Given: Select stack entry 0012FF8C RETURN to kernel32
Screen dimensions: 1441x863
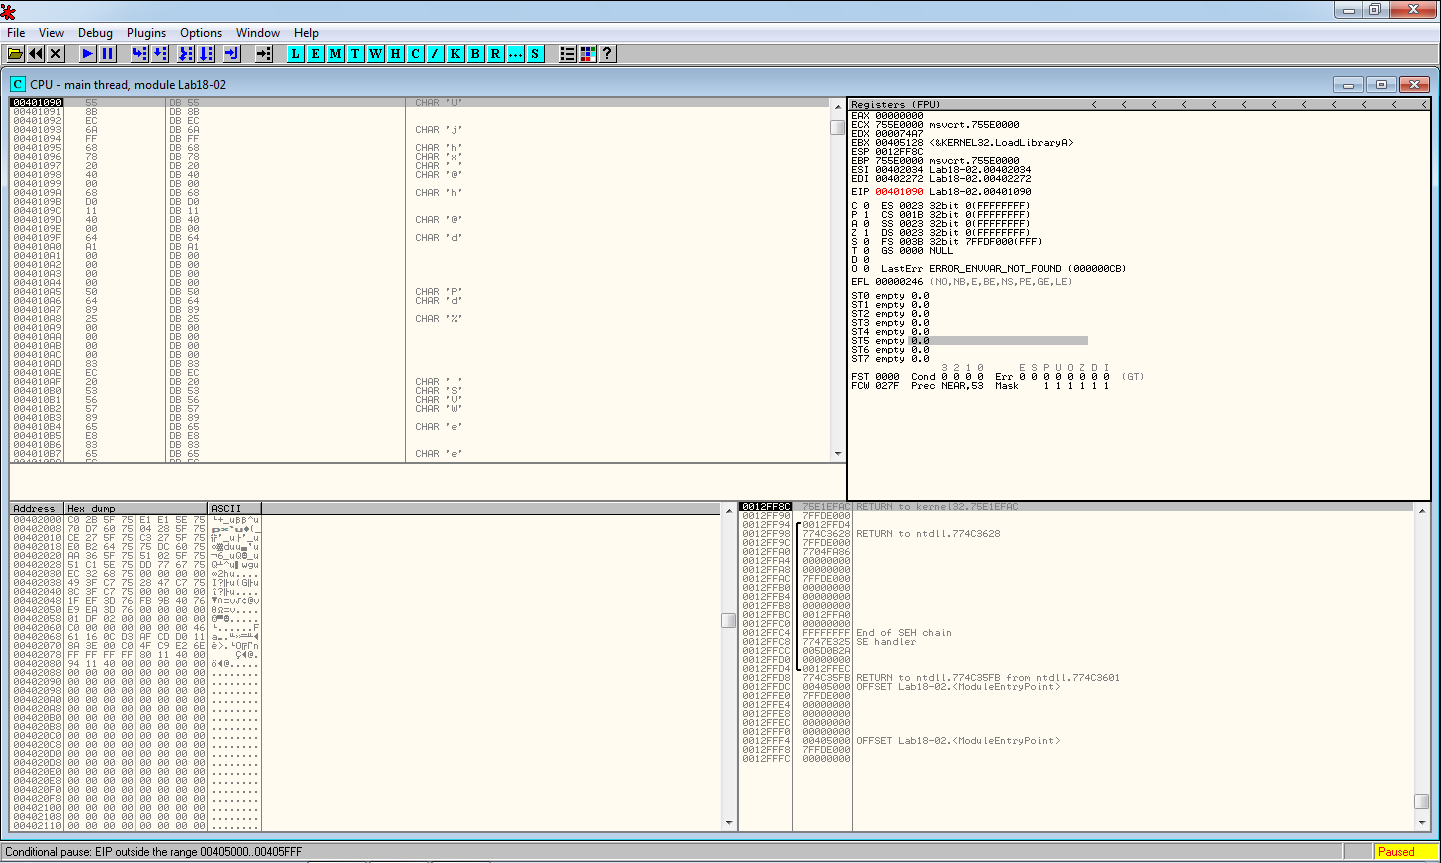Looking at the screenshot, I should [1076, 507].
